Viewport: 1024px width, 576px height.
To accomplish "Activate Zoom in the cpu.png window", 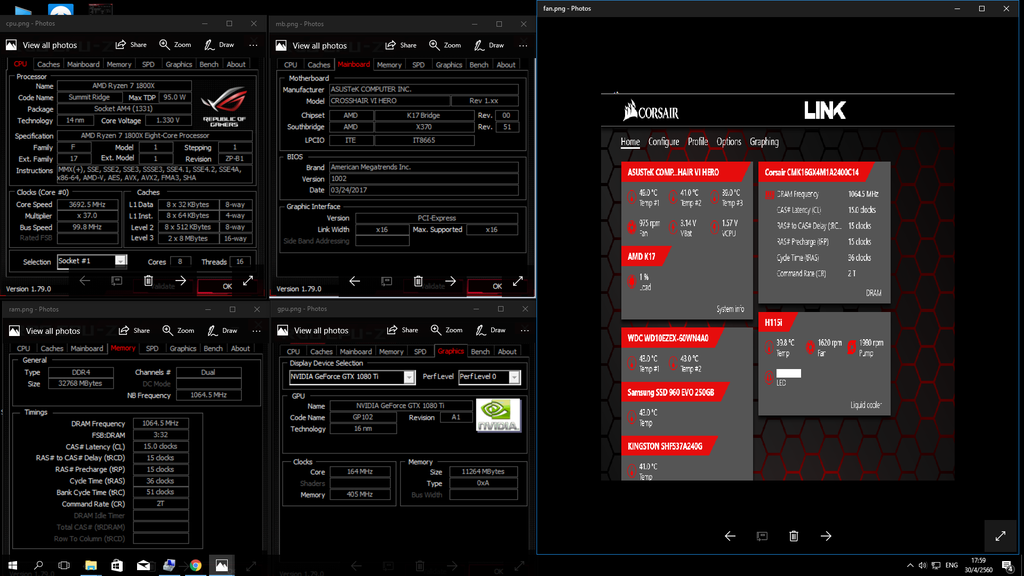I will tap(175, 45).
